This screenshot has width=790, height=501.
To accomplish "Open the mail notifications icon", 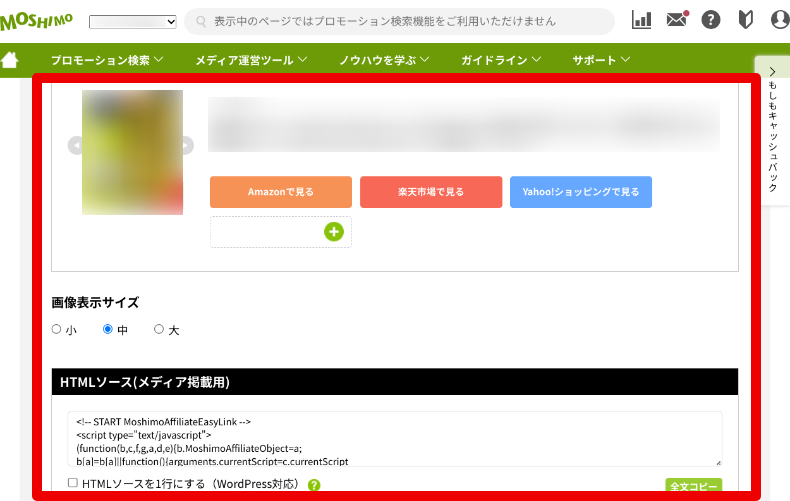I will pyautogui.click(x=677, y=20).
